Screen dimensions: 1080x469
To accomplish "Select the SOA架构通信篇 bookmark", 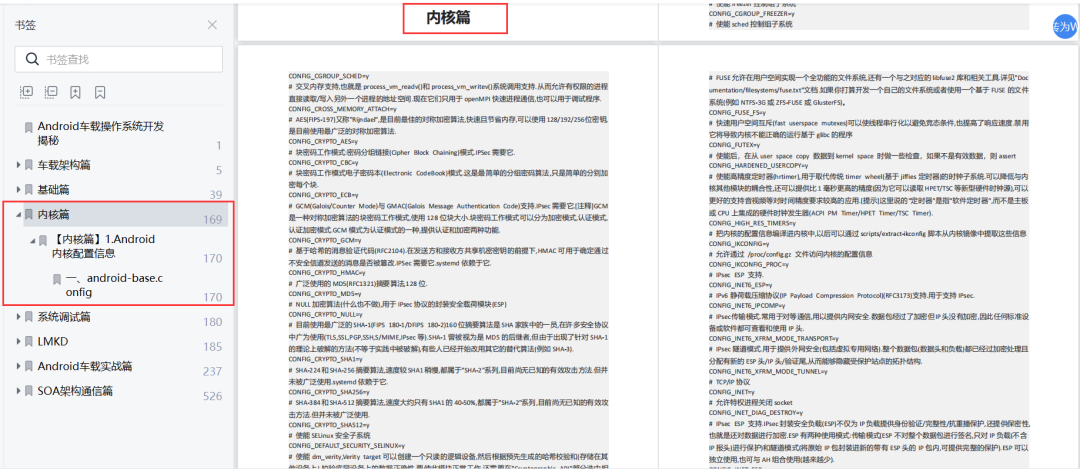I will pos(75,391).
